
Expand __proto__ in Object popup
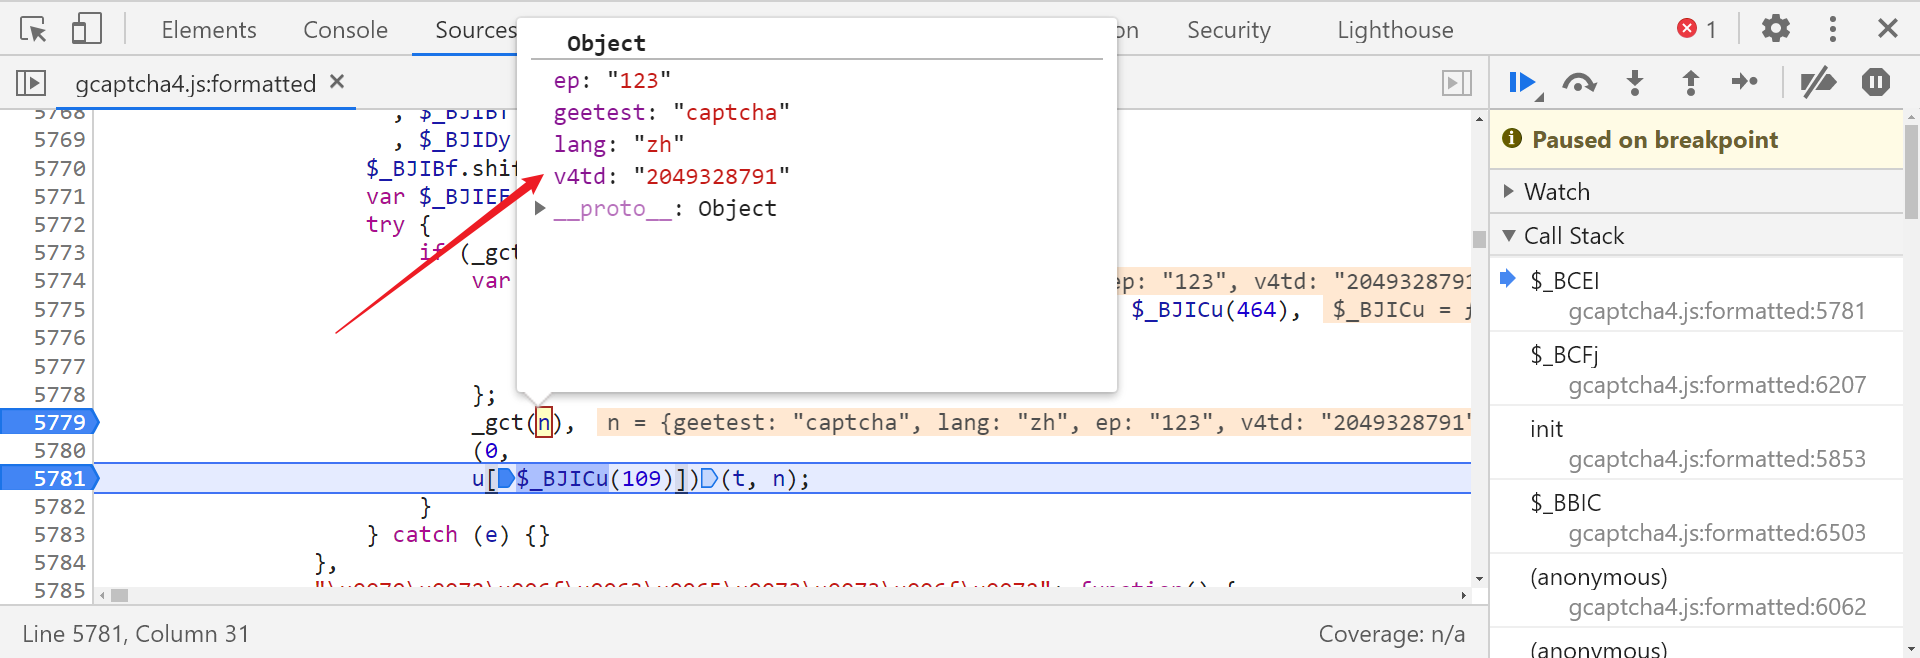click(x=540, y=208)
